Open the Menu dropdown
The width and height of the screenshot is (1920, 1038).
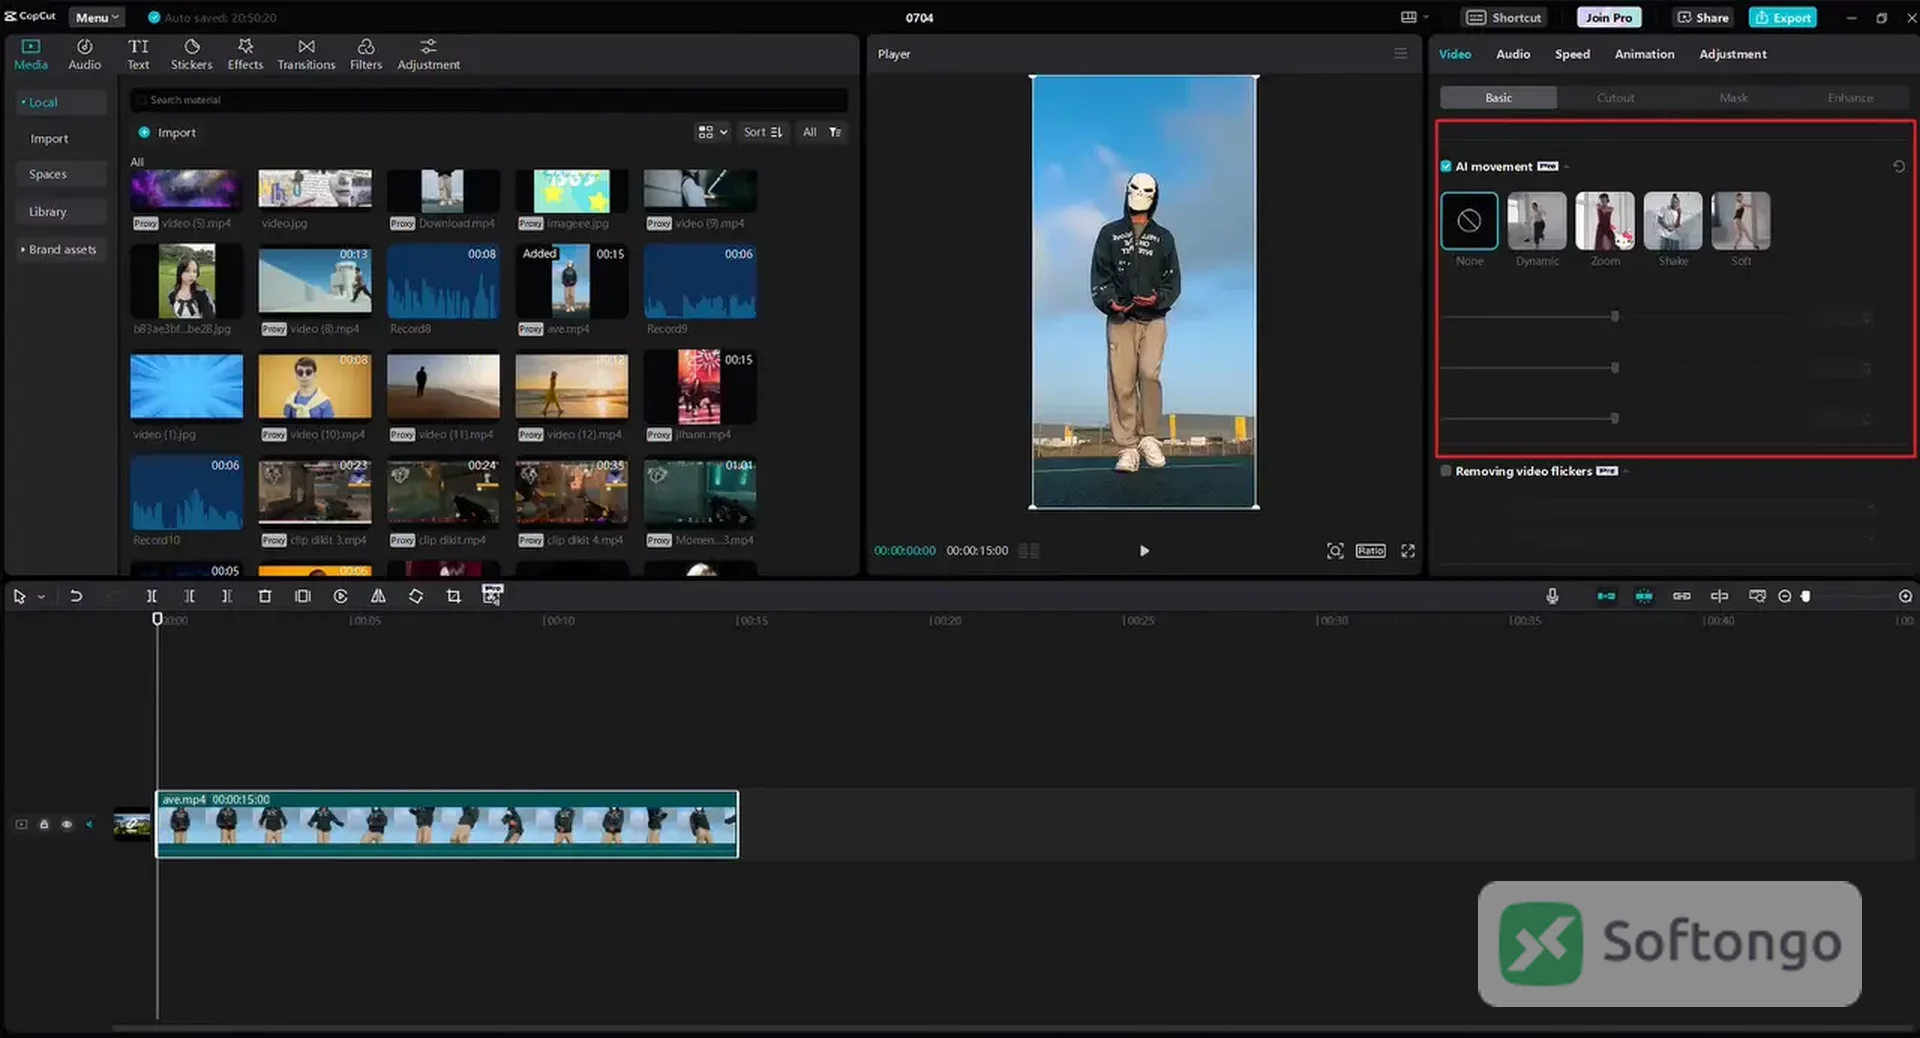pos(97,17)
